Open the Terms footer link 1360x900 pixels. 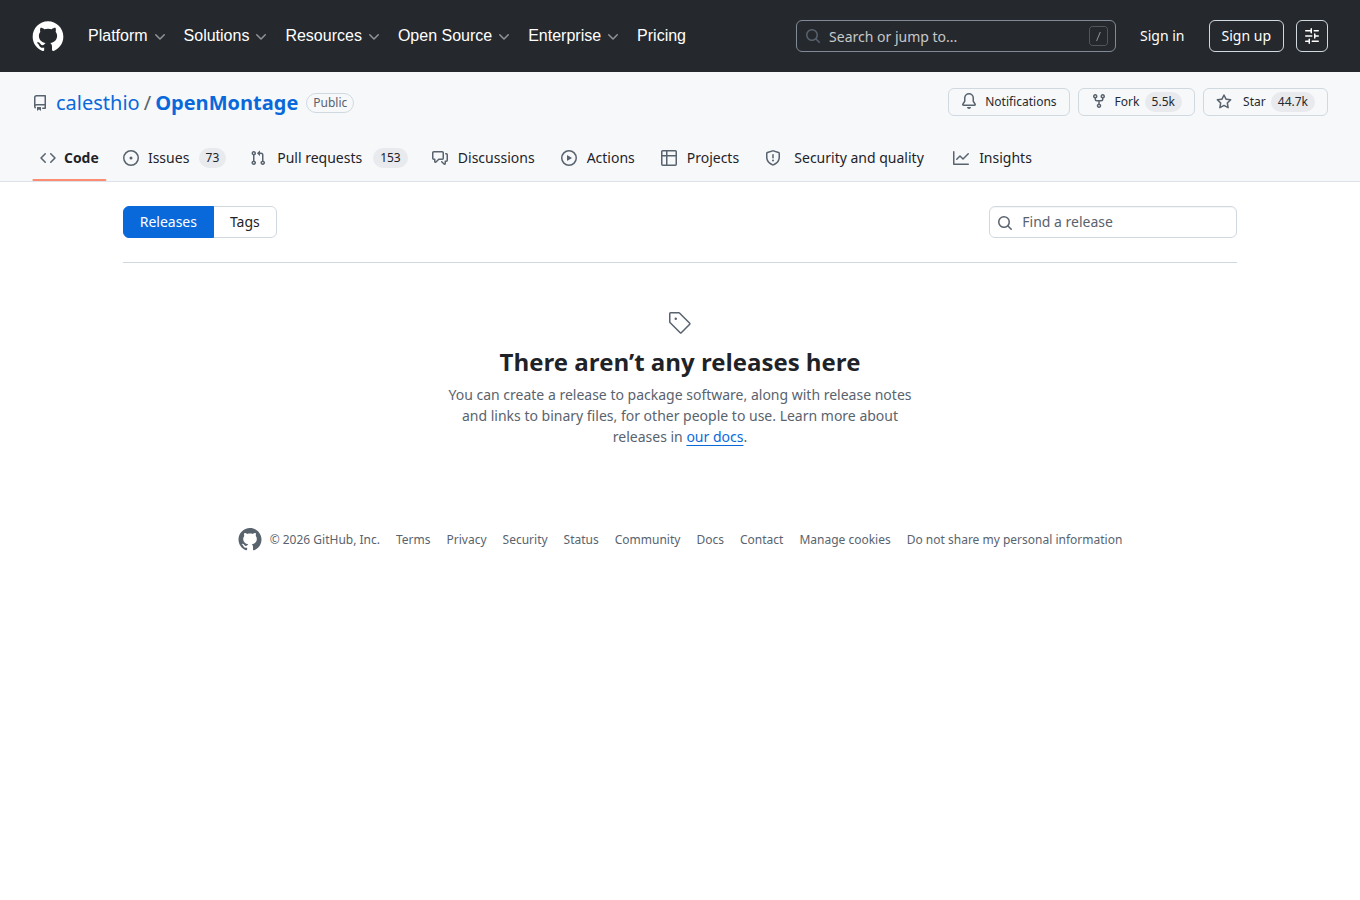(x=413, y=540)
